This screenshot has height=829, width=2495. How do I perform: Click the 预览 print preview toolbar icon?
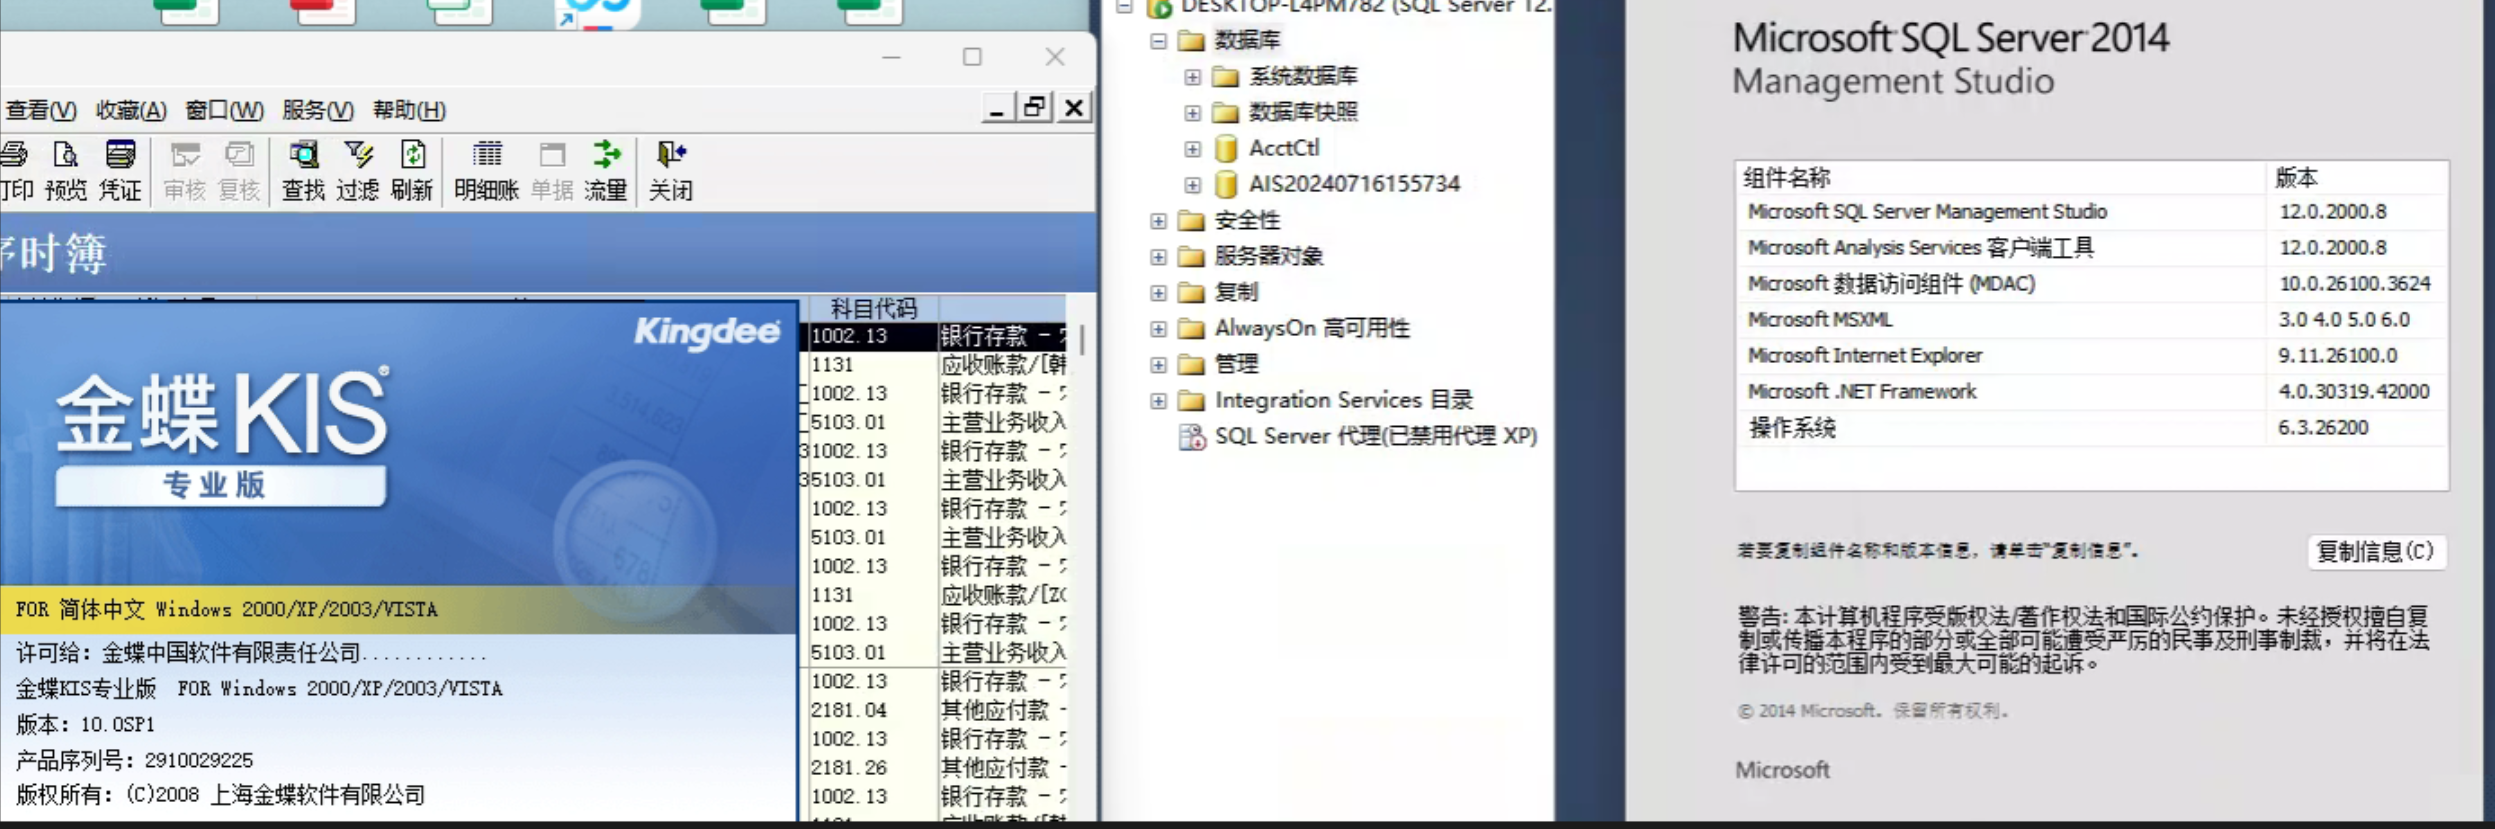click(66, 170)
